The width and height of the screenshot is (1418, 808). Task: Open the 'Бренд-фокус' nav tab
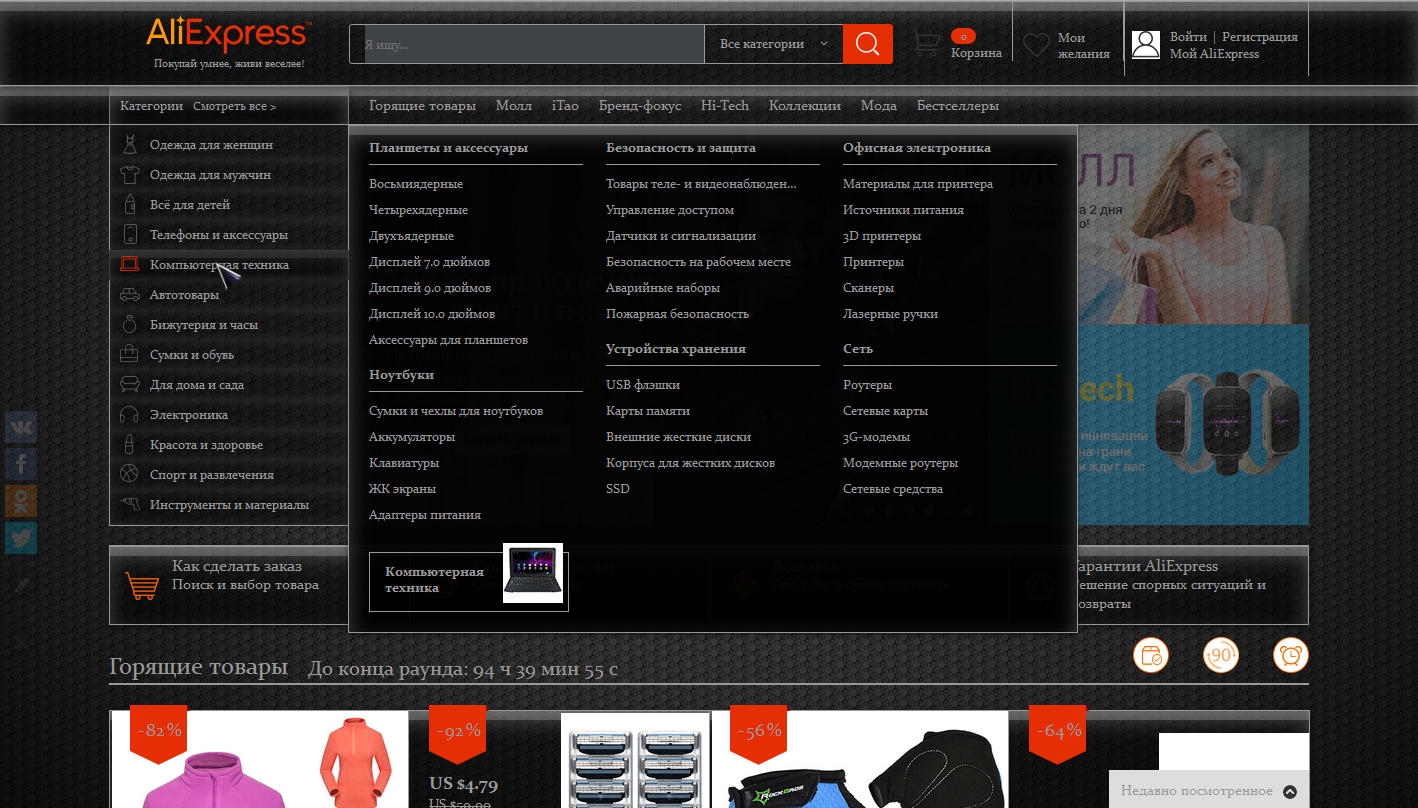point(640,106)
